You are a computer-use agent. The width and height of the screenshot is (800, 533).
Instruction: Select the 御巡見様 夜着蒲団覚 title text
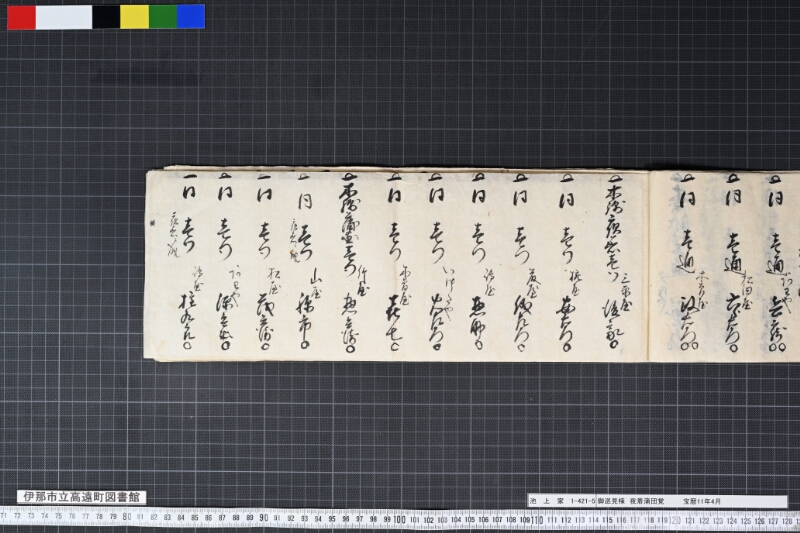click(631, 501)
